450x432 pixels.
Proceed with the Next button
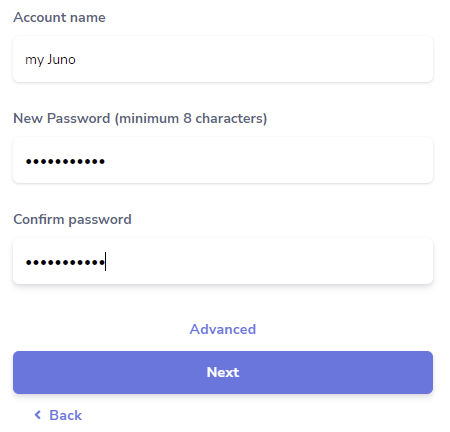coord(223,372)
